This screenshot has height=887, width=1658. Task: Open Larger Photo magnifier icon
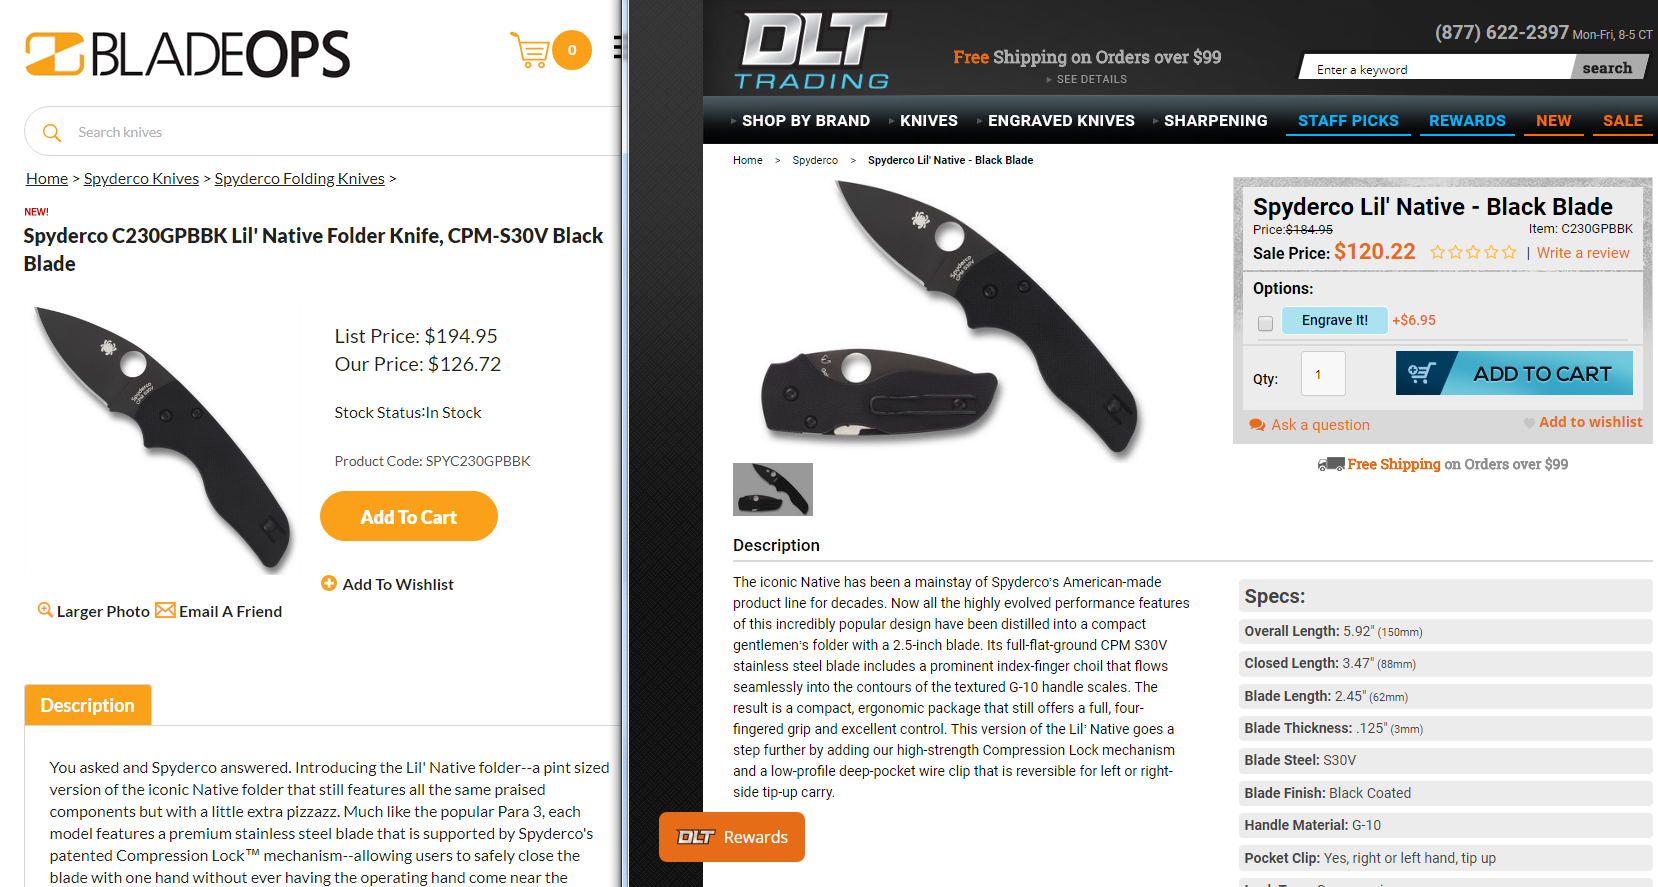click(x=45, y=610)
